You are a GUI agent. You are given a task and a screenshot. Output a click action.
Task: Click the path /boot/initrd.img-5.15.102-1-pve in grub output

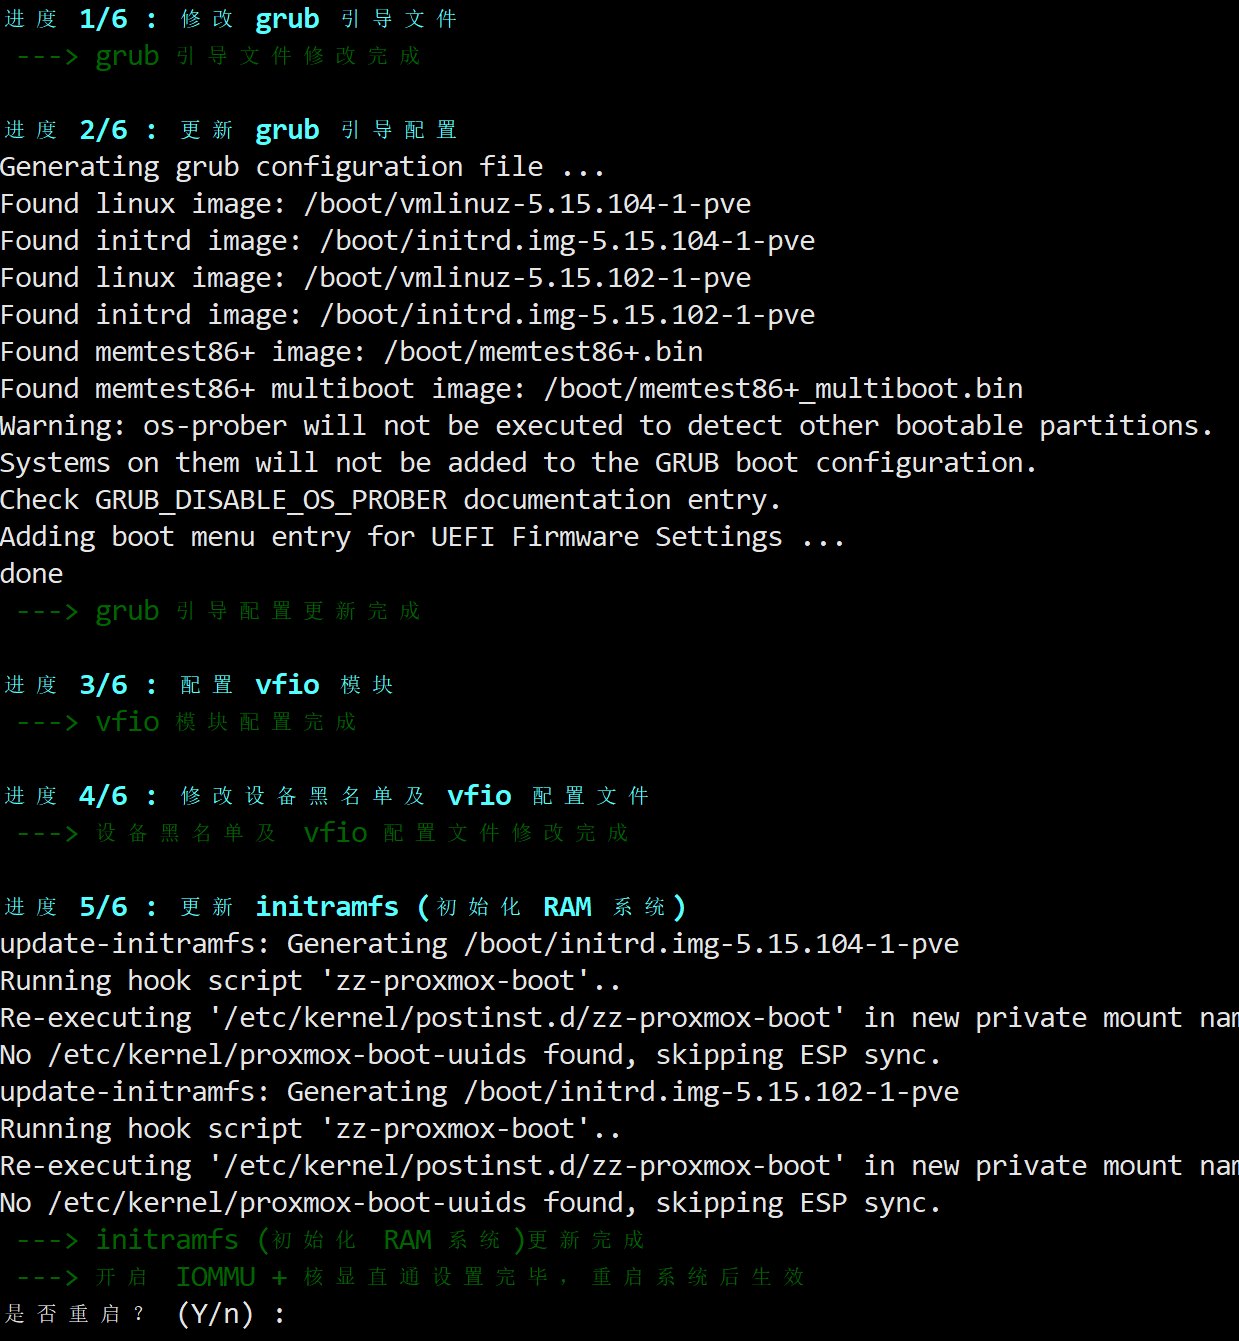click(x=567, y=315)
